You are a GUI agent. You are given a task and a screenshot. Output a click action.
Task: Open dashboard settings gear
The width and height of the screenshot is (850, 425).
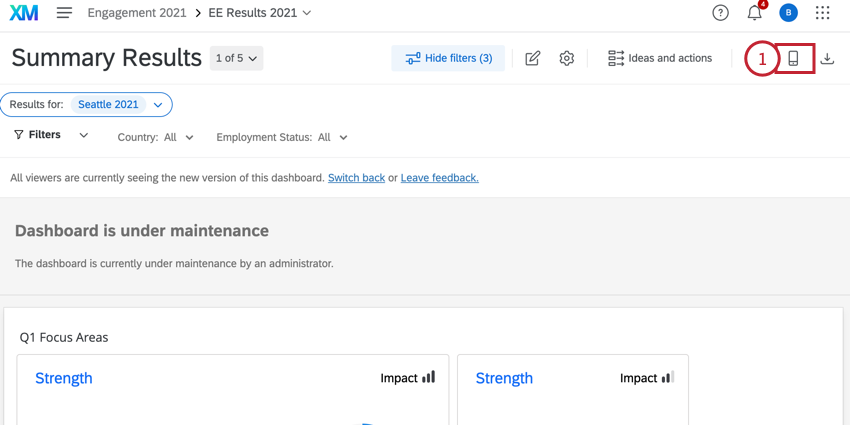coord(566,58)
